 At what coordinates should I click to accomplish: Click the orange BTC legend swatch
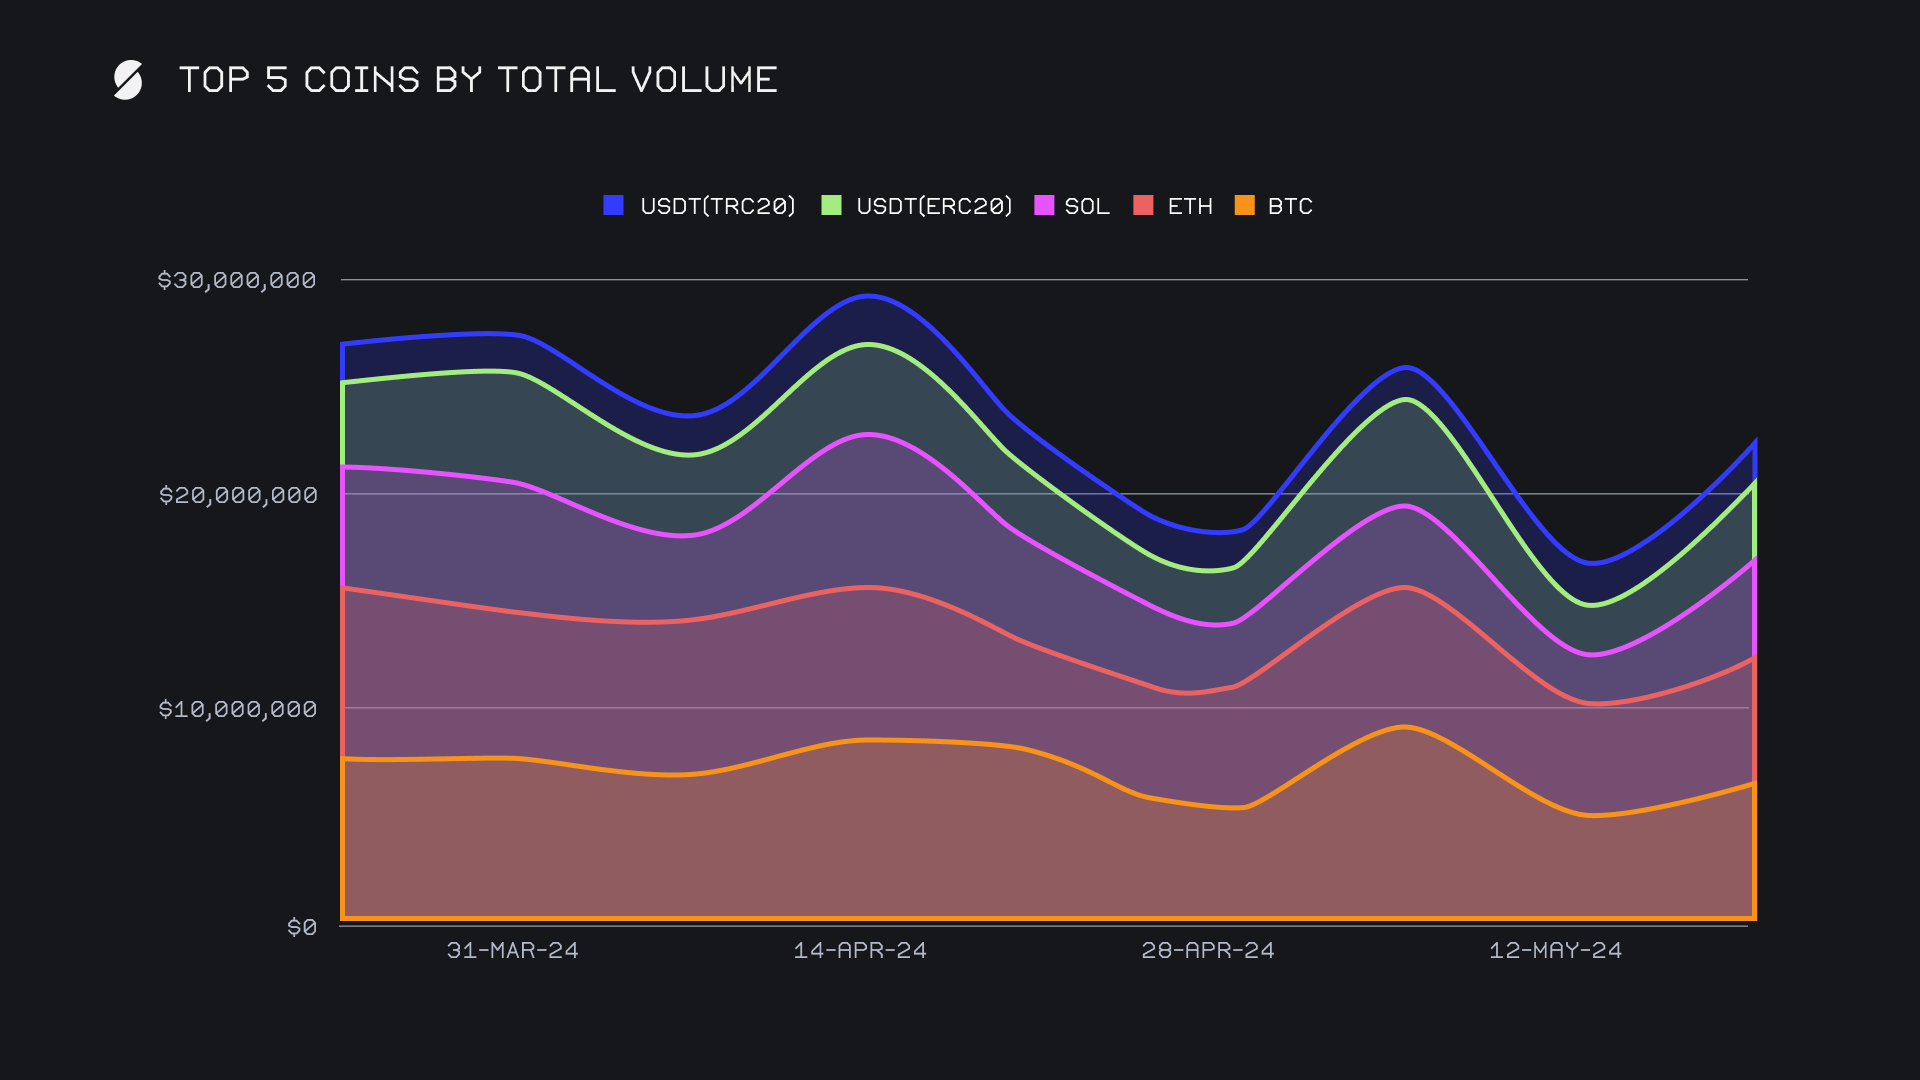click(1245, 205)
